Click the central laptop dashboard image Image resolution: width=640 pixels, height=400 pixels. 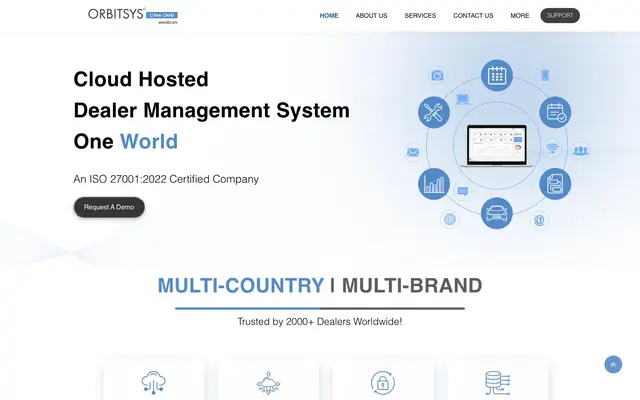496,146
